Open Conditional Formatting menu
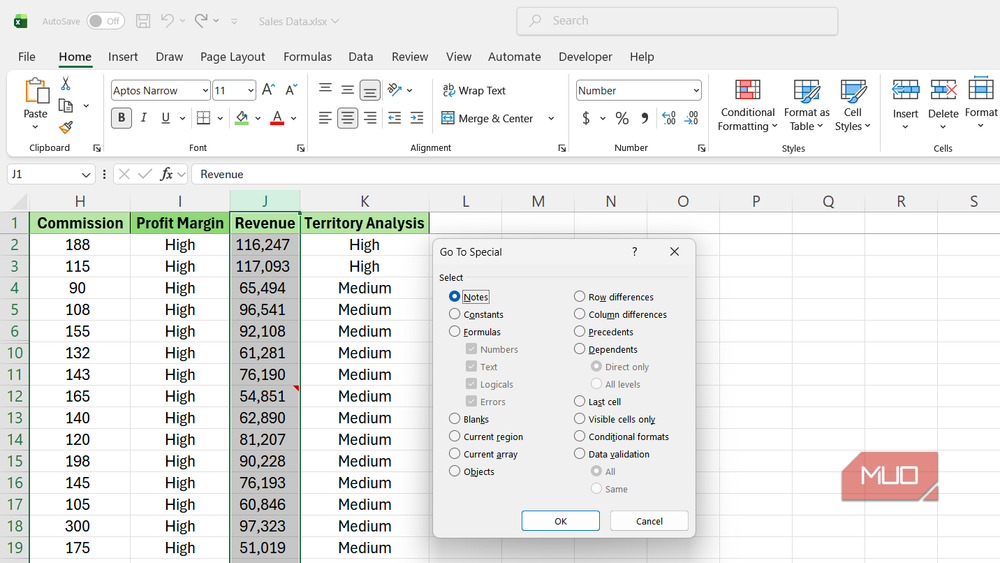Screen dimensions: 1000x563 747,105
